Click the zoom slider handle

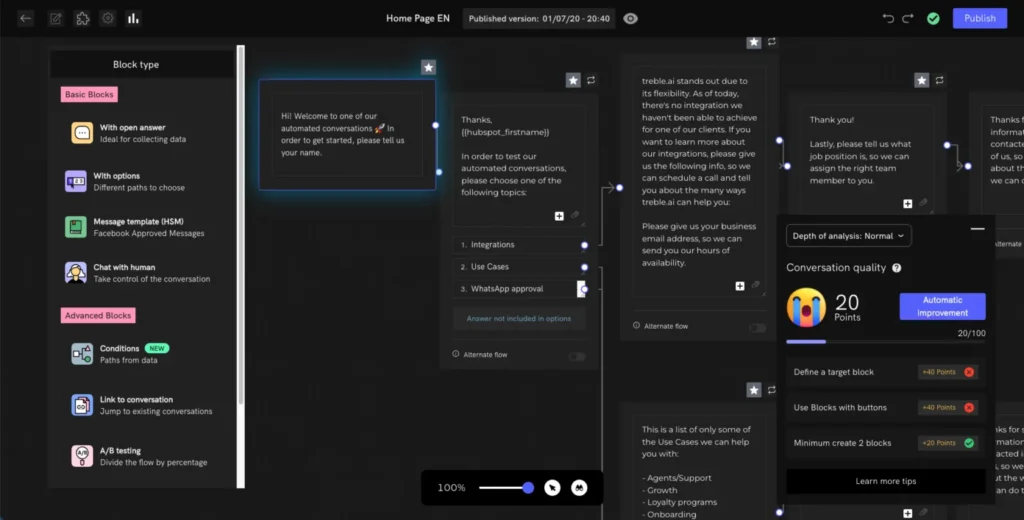pyautogui.click(x=527, y=488)
